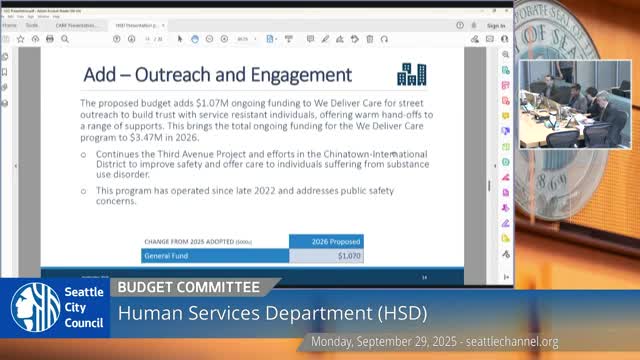Image resolution: width=640 pixels, height=360 pixels.
Task: Open Export PDF tool in right pane
Action: (506, 70)
